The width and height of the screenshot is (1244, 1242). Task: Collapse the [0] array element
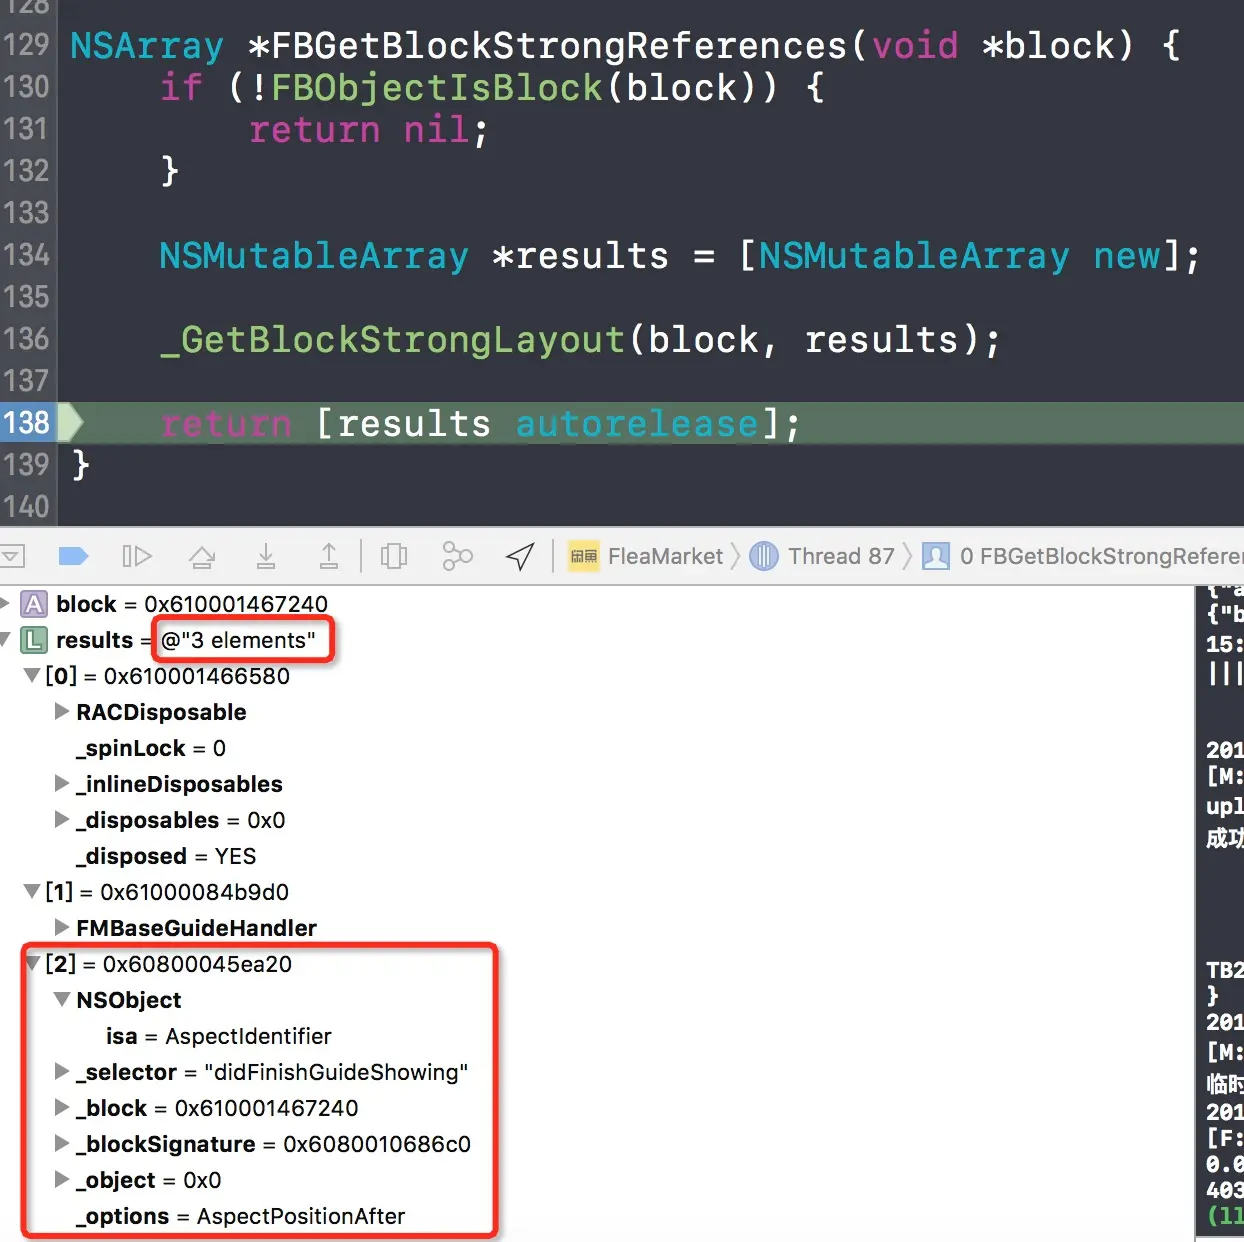coord(32,676)
